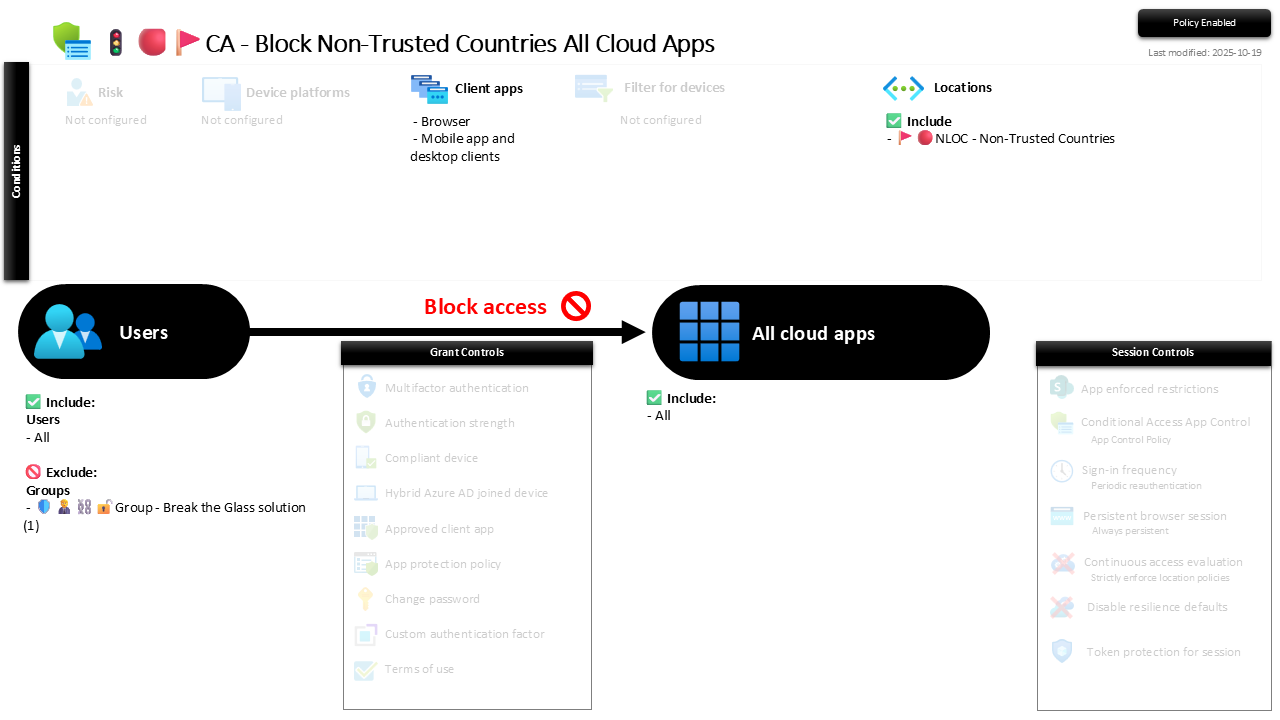Click the Include checkmark under All cloud apps
This screenshot has height=720, width=1280.
point(654,398)
